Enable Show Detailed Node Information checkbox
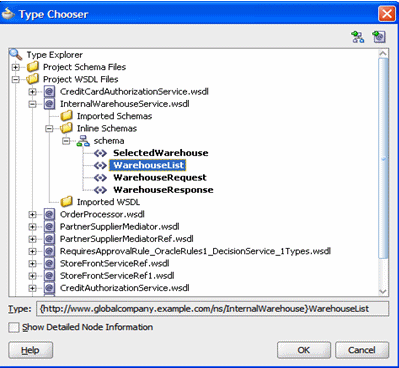The height and width of the screenshot is (368, 399). pyautogui.click(x=14, y=327)
